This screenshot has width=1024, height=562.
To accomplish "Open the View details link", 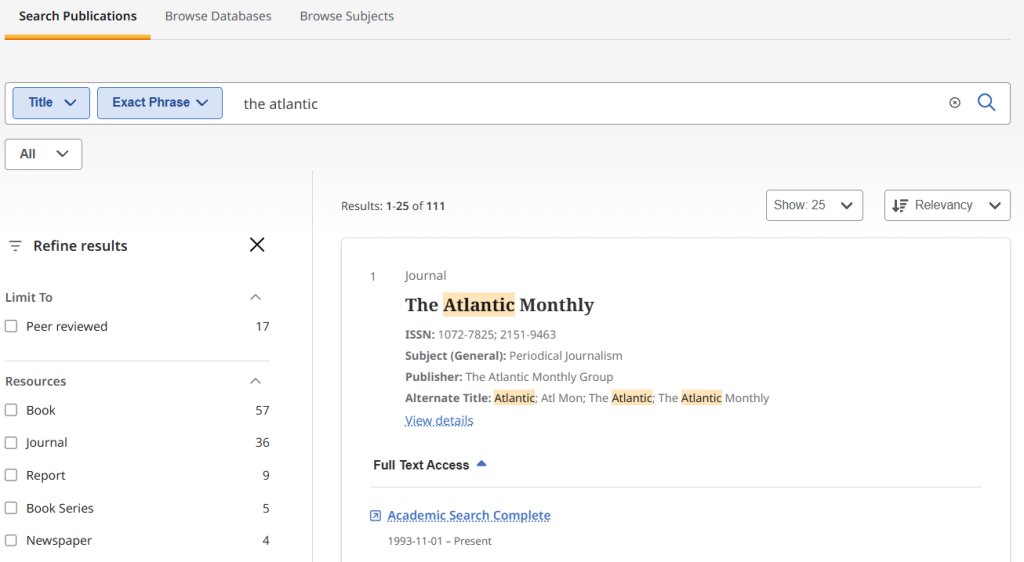I will coord(439,420).
